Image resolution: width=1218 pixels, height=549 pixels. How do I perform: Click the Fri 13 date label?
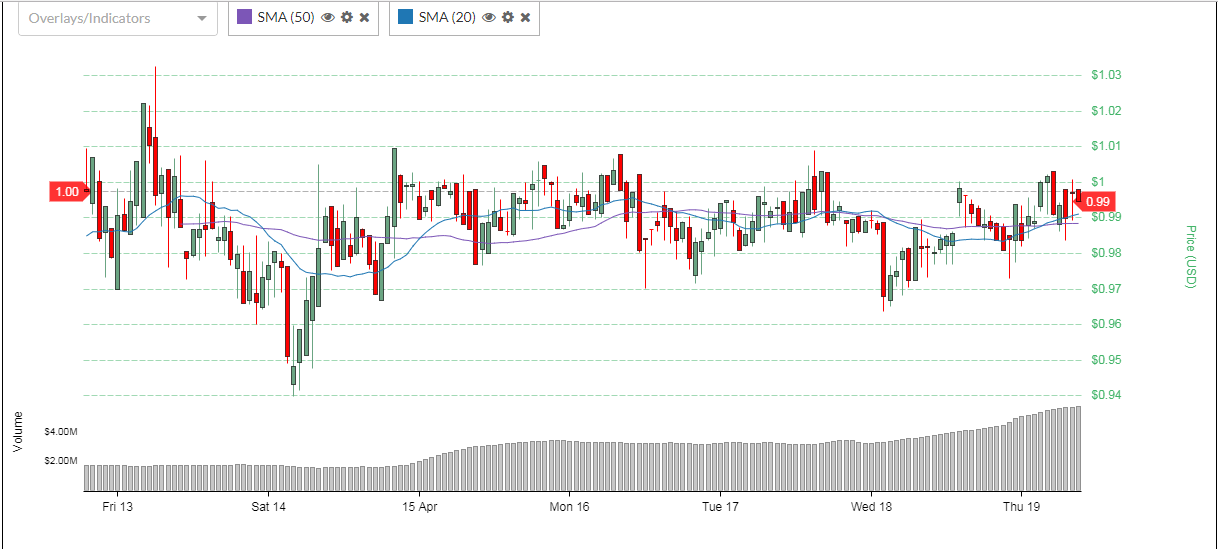pos(118,507)
